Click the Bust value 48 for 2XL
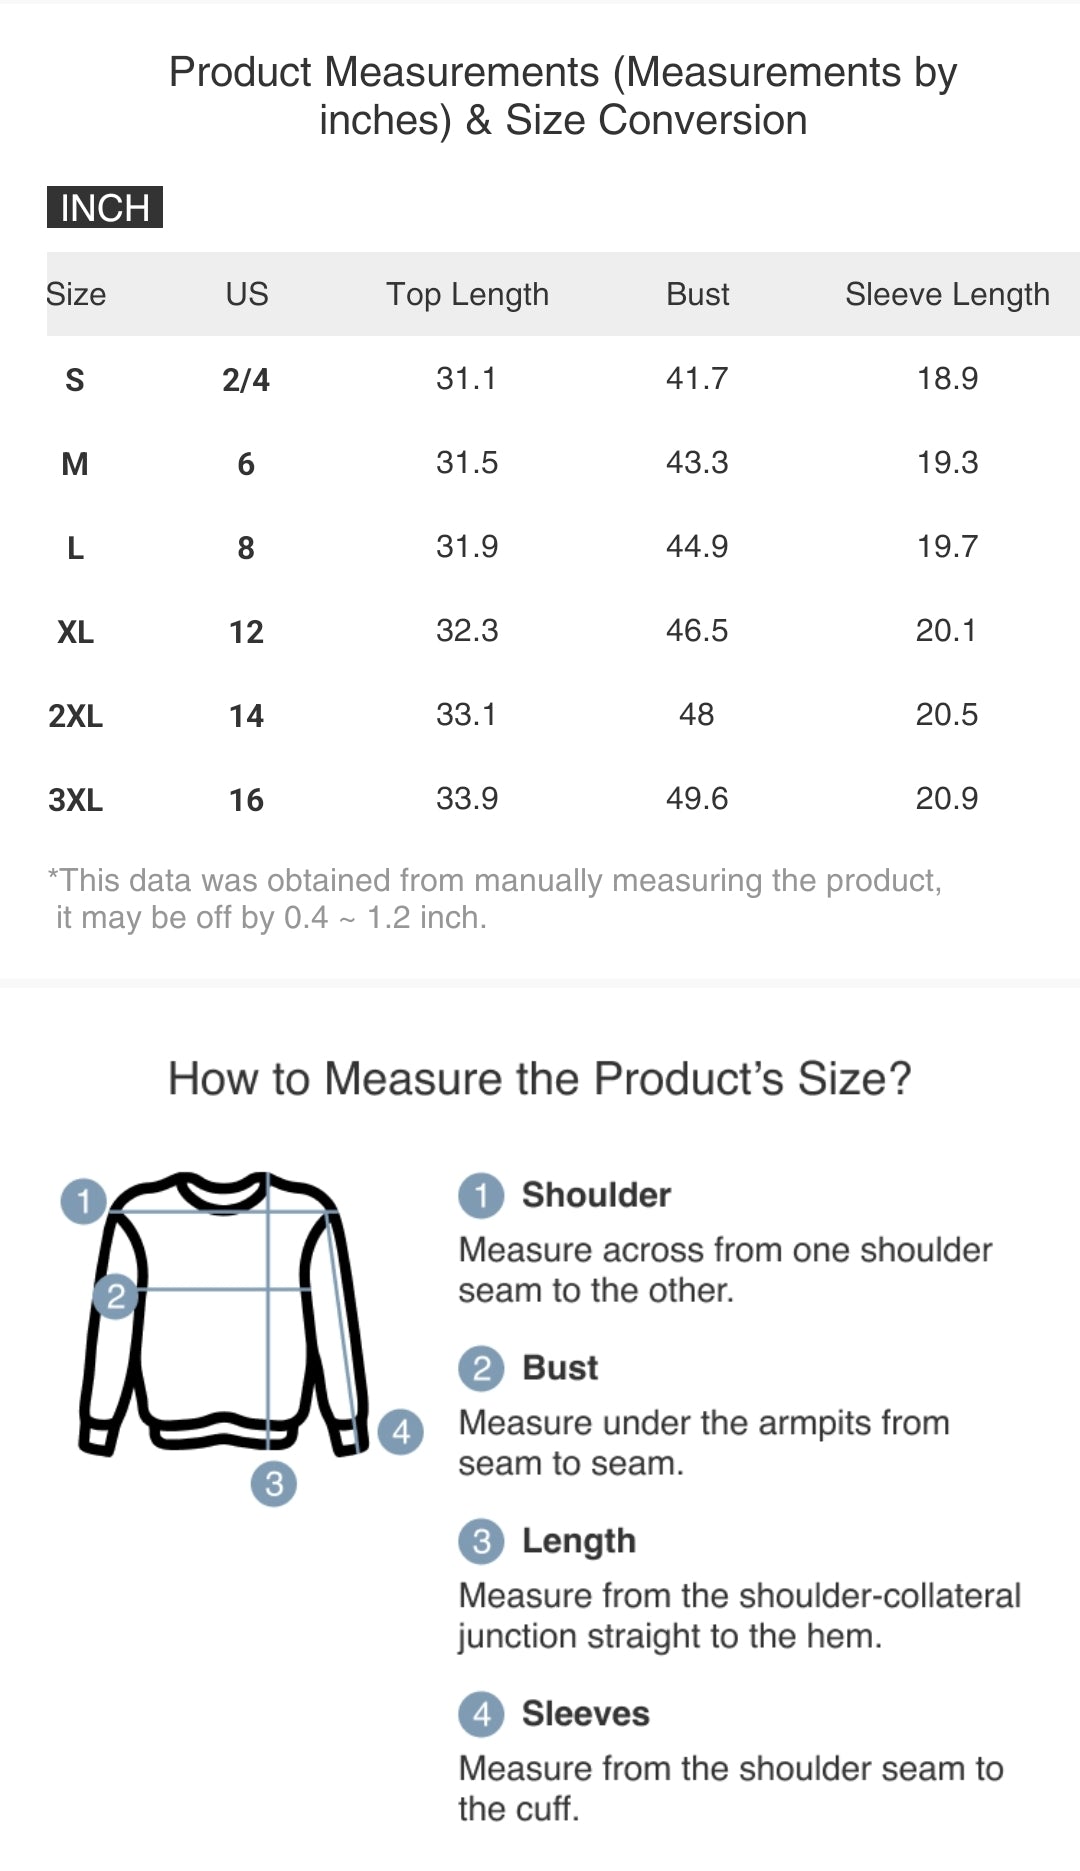The width and height of the screenshot is (1080, 1871). point(697,715)
